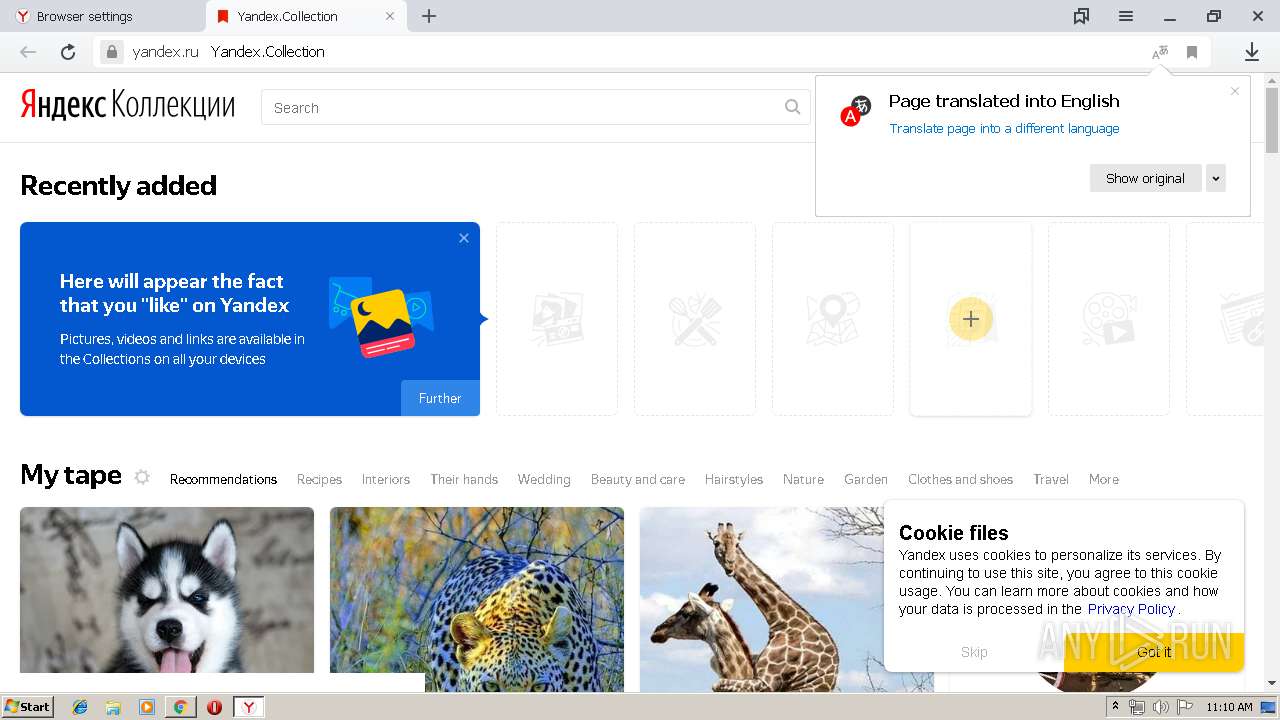This screenshot has height=720, width=1280.
Task: Select Beauty and care feed category
Action: [x=638, y=479]
